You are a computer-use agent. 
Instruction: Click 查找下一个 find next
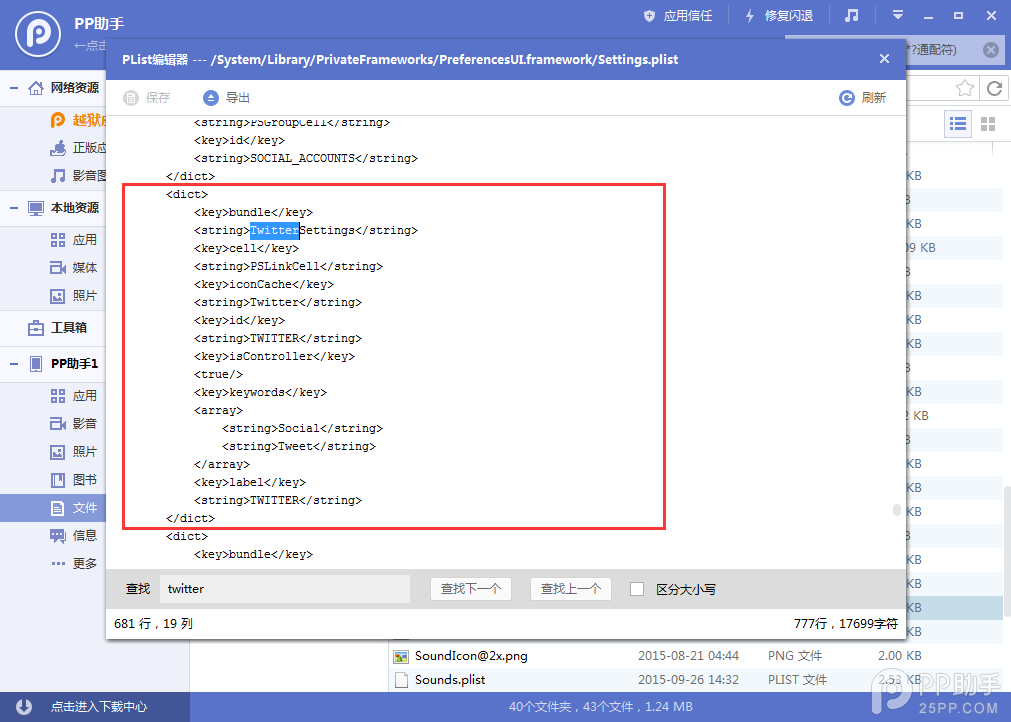[471, 589]
